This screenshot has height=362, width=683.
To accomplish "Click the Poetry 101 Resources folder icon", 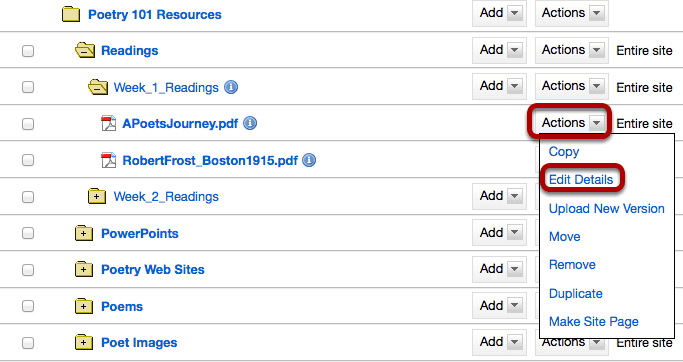I will [71, 14].
